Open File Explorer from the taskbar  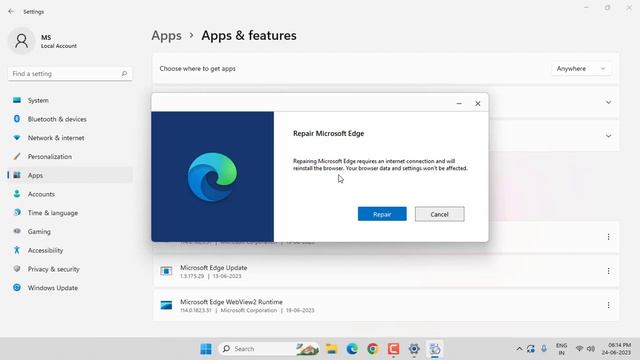pyautogui.click(x=331, y=349)
